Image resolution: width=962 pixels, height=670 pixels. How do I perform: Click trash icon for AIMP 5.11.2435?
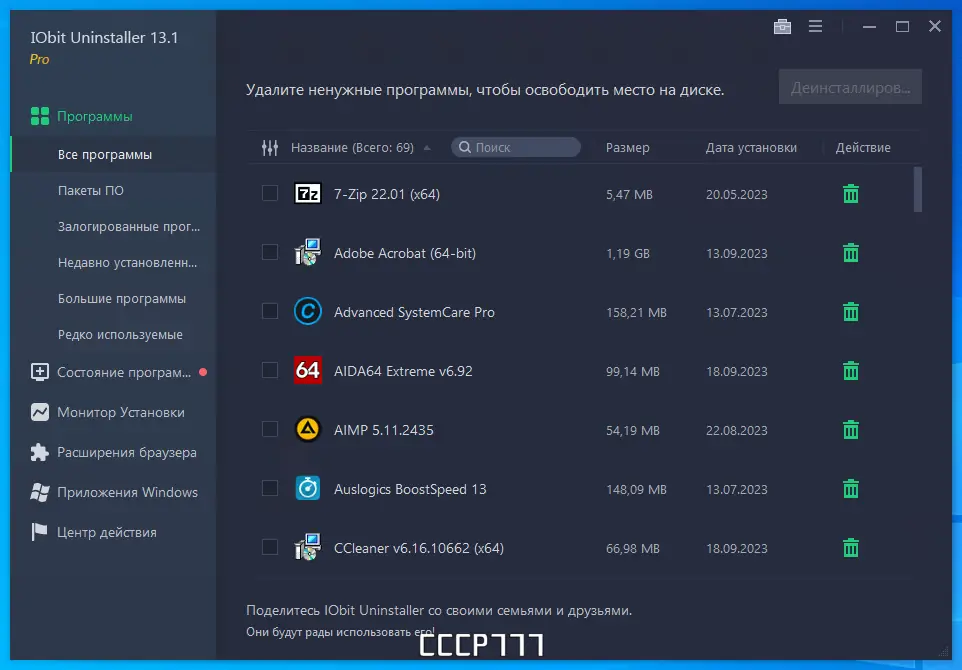pyautogui.click(x=850, y=429)
